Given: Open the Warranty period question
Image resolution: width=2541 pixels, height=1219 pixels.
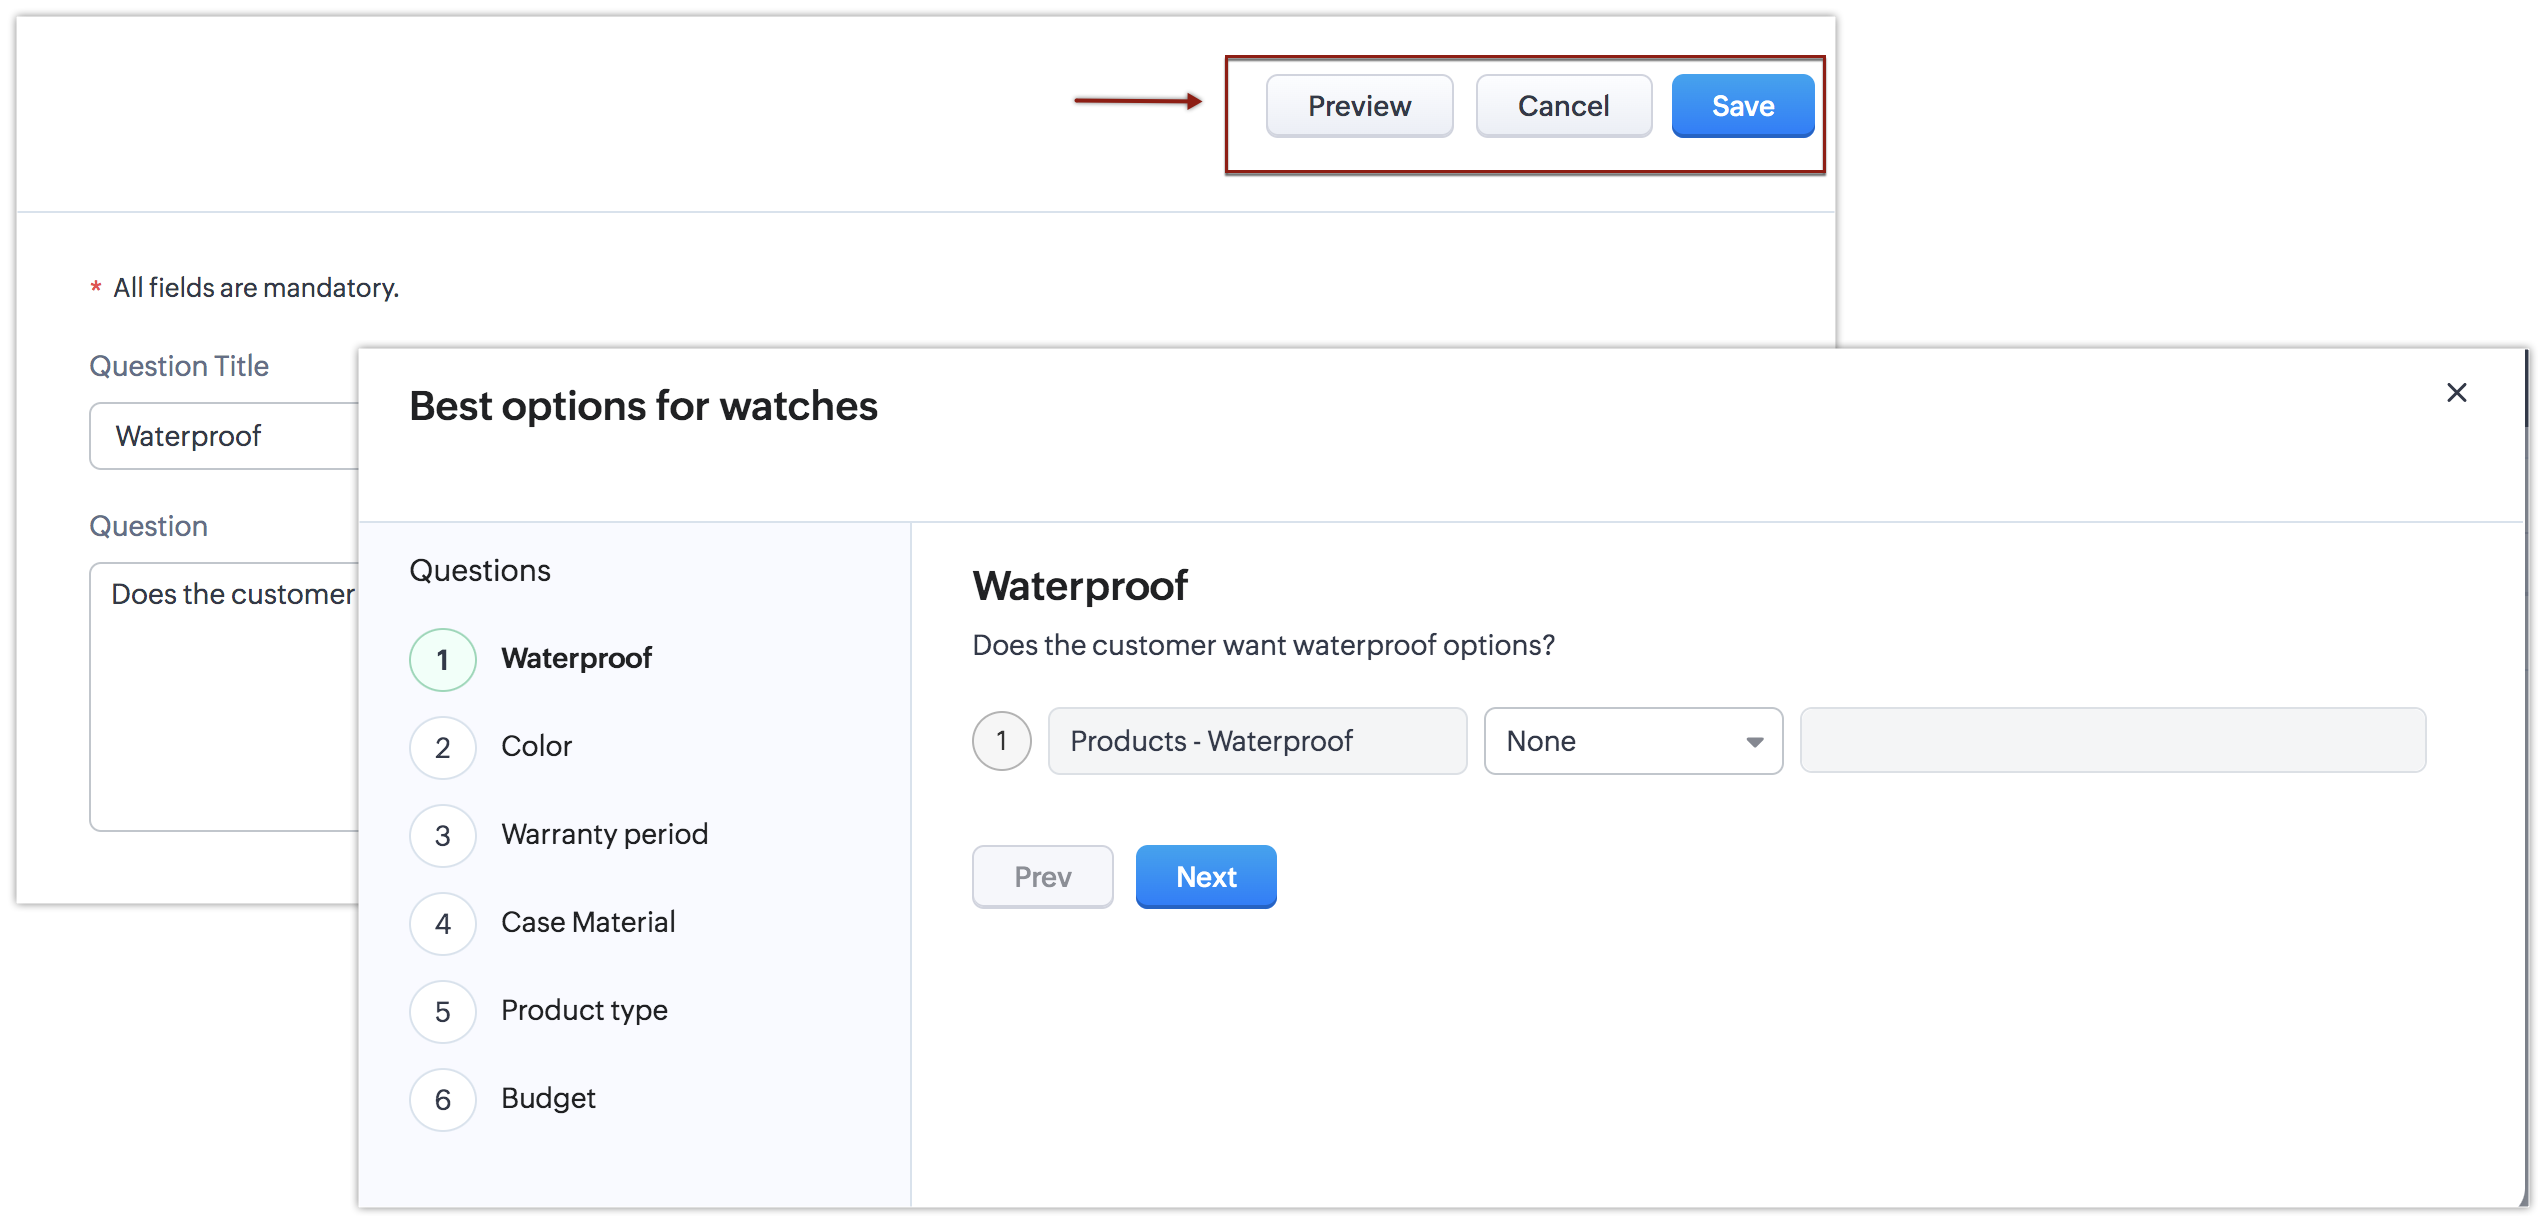Looking at the screenshot, I should coord(604,834).
